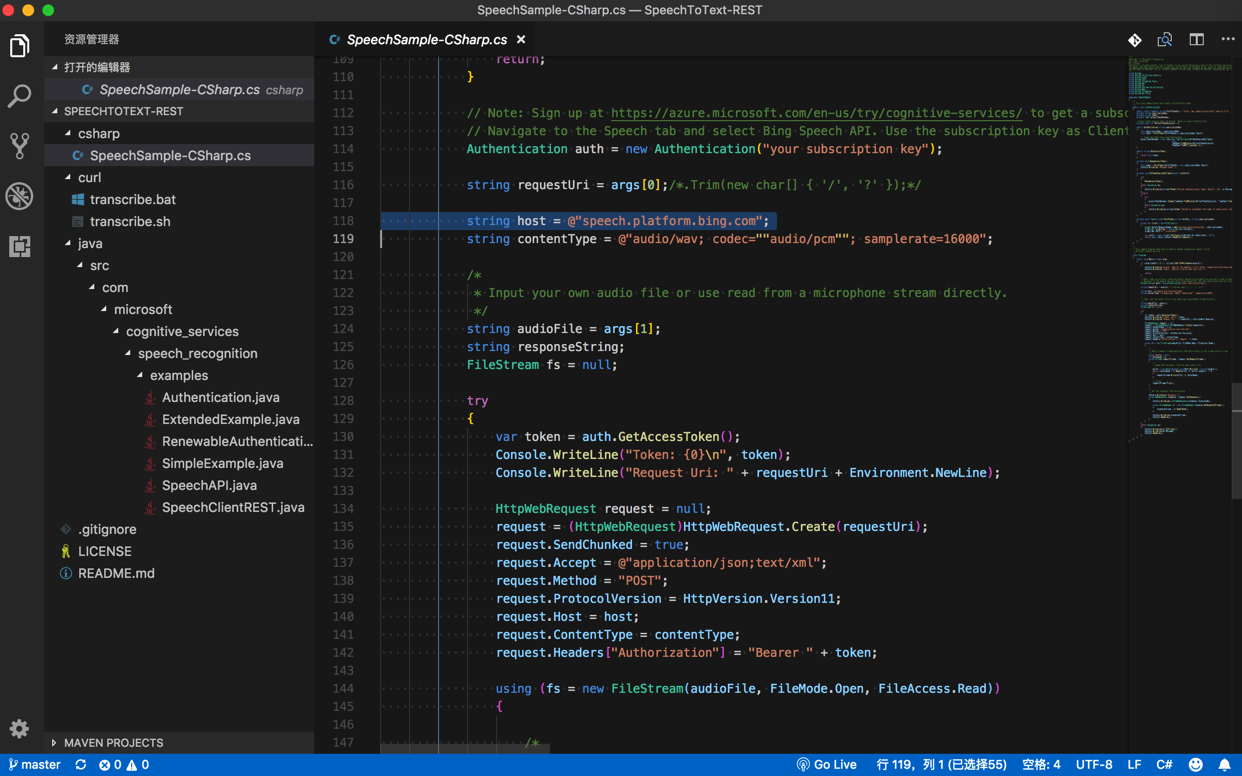Split the editor to the right

point(1196,40)
